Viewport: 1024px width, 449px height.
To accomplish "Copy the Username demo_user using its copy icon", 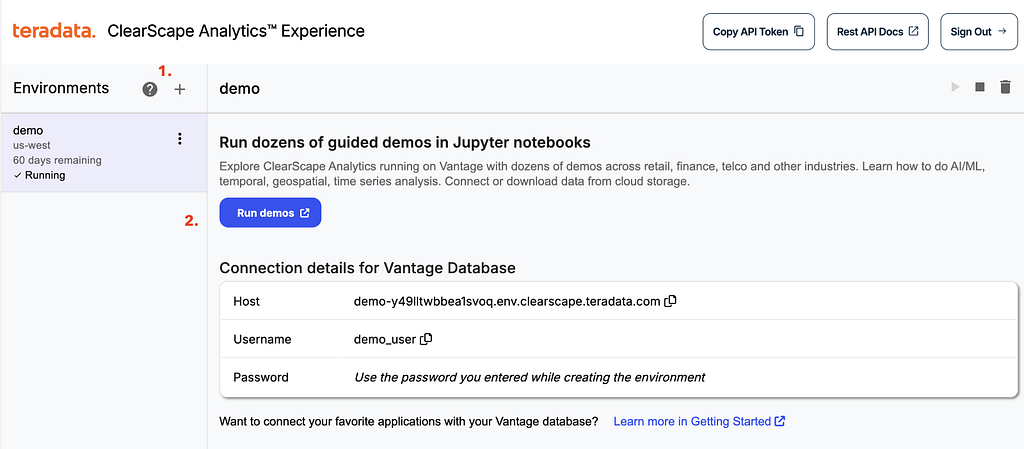I will click(426, 339).
